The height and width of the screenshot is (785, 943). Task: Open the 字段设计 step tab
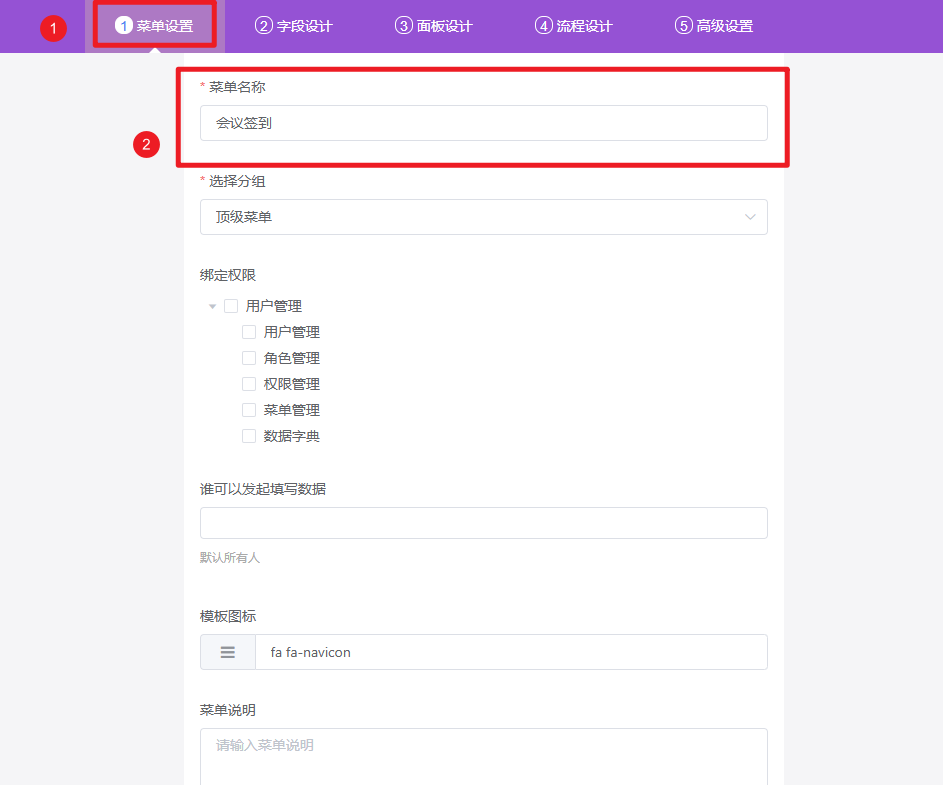(293, 26)
